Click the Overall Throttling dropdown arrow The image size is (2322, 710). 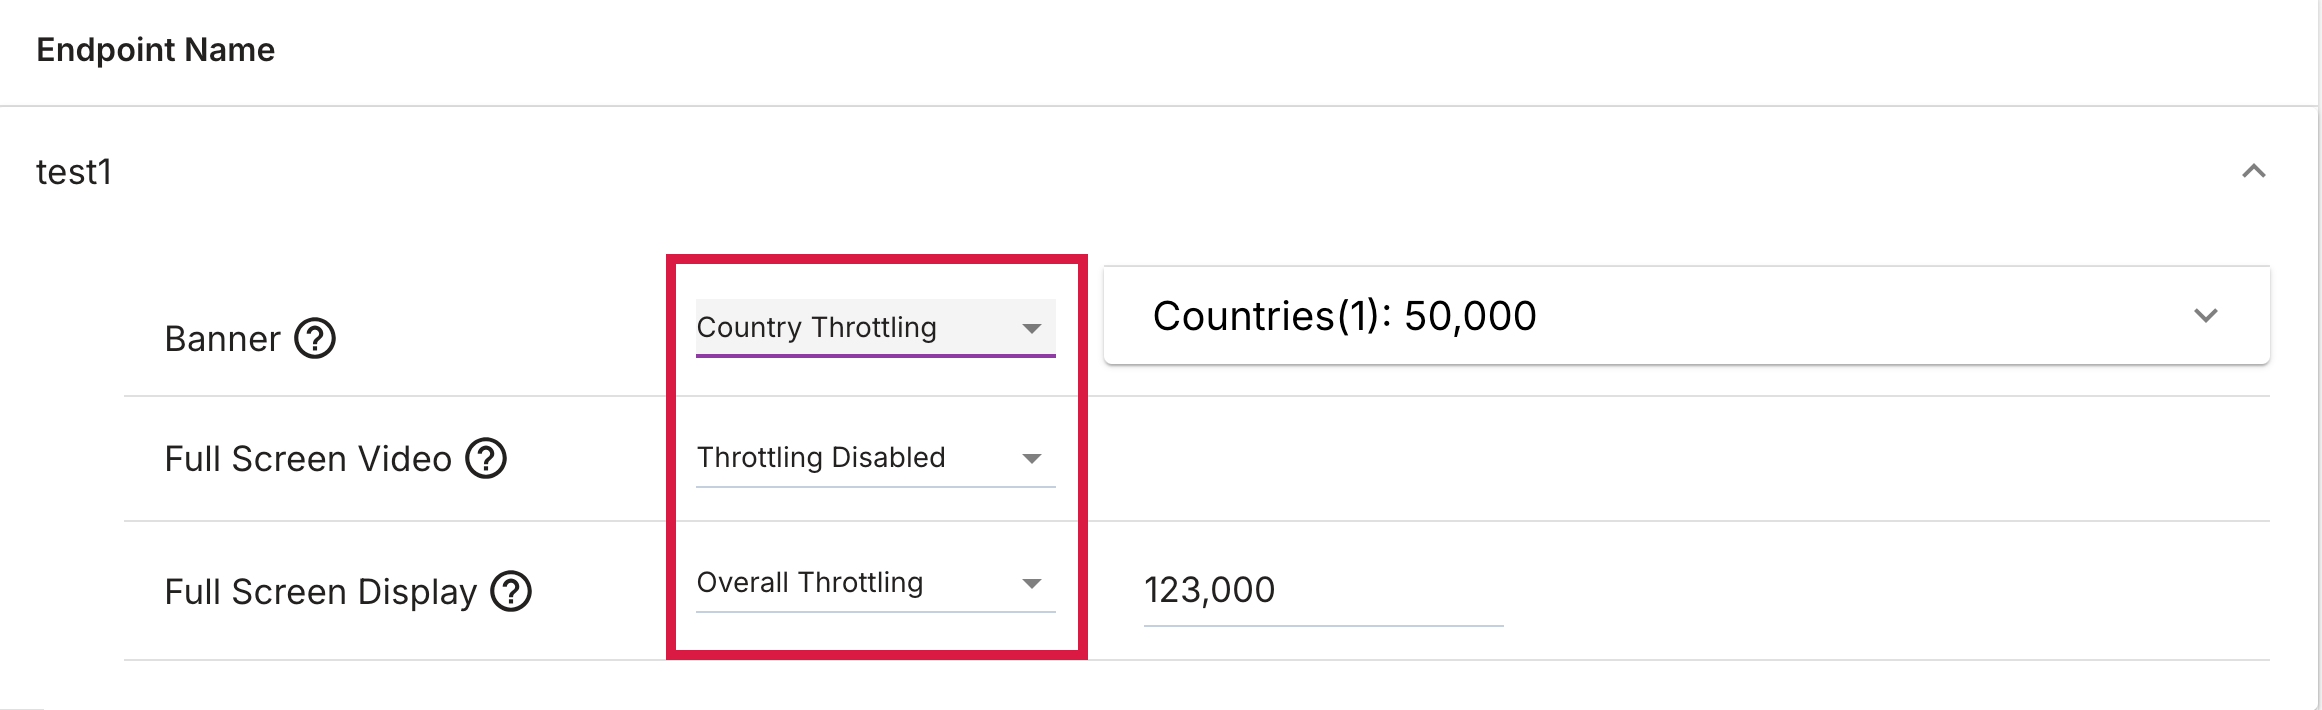(x=1032, y=584)
